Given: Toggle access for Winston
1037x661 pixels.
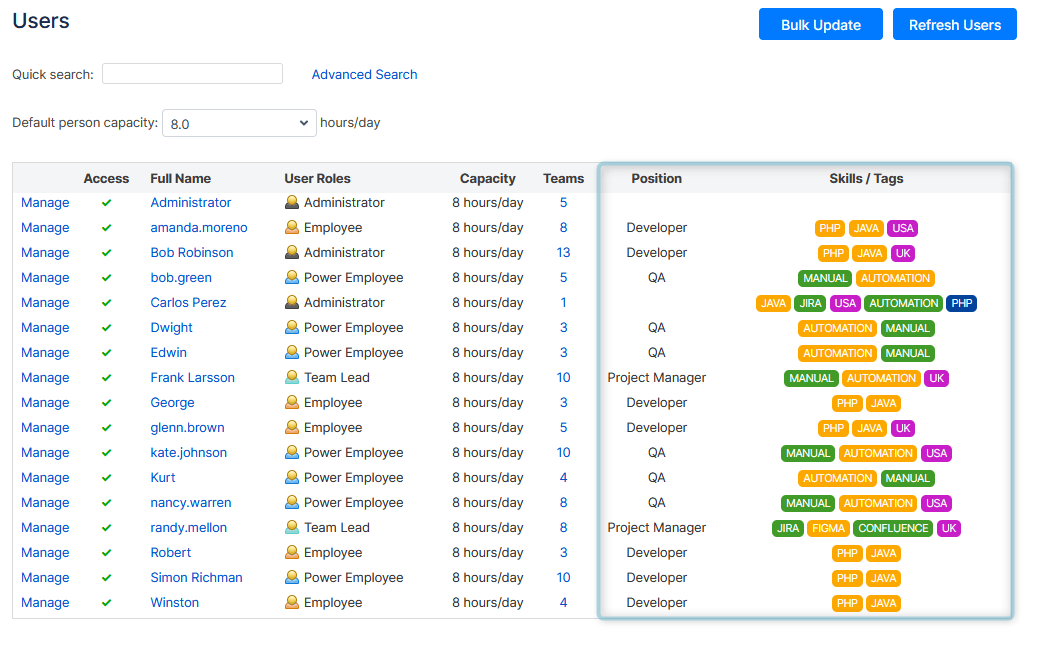Looking at the screenshot, I should [105, 602].
